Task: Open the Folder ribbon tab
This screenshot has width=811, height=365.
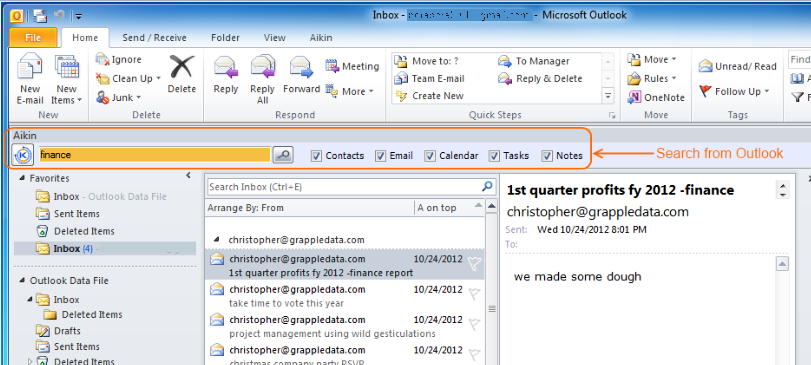Action: (225, 38)
